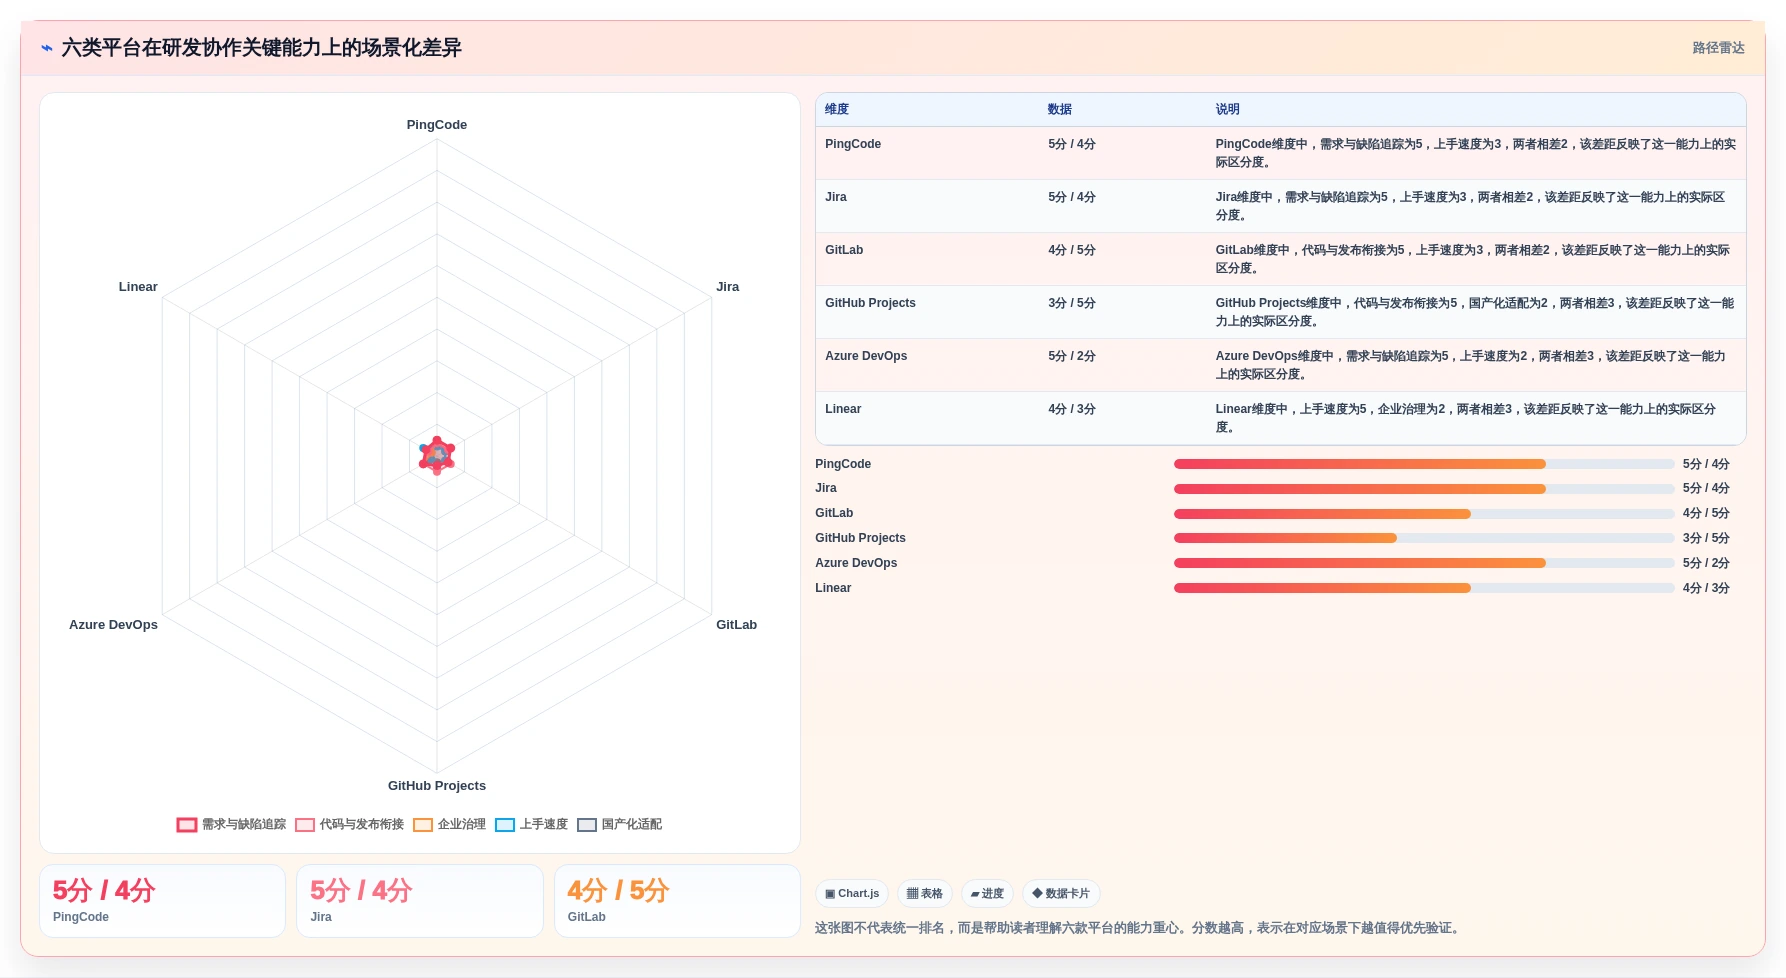Toggle the 上手速度 legend series
Viewport: 1786px width, 978px height.
pyautogui.click(x=531, y=825)
